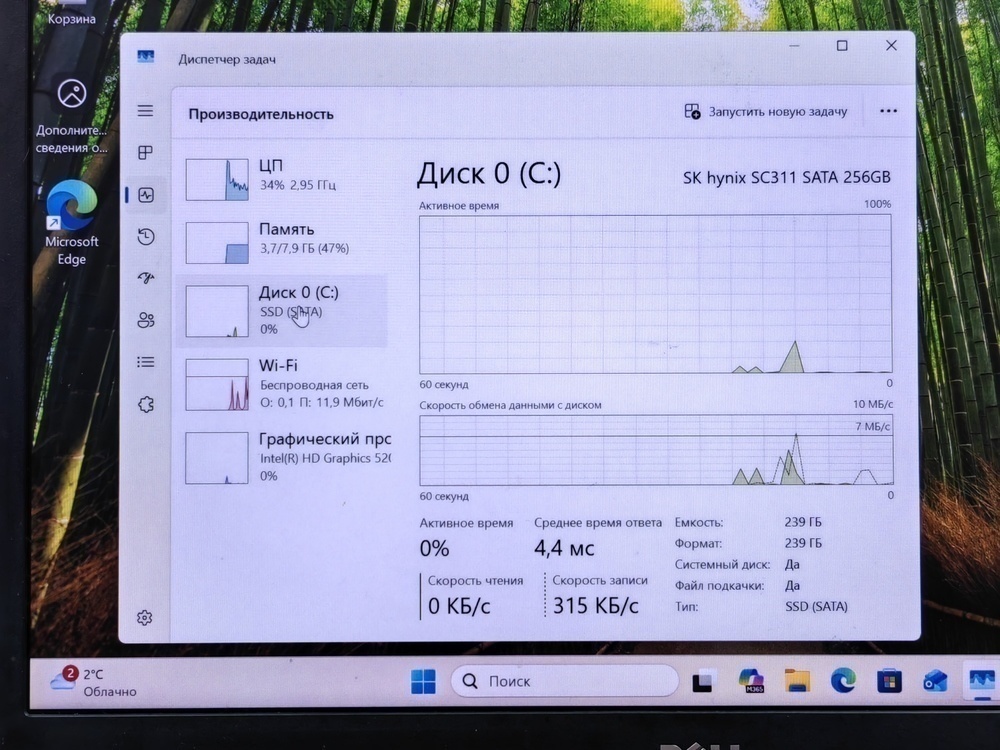Open the Details view
The image size is (1000, 750).
(x=145, y=362)
